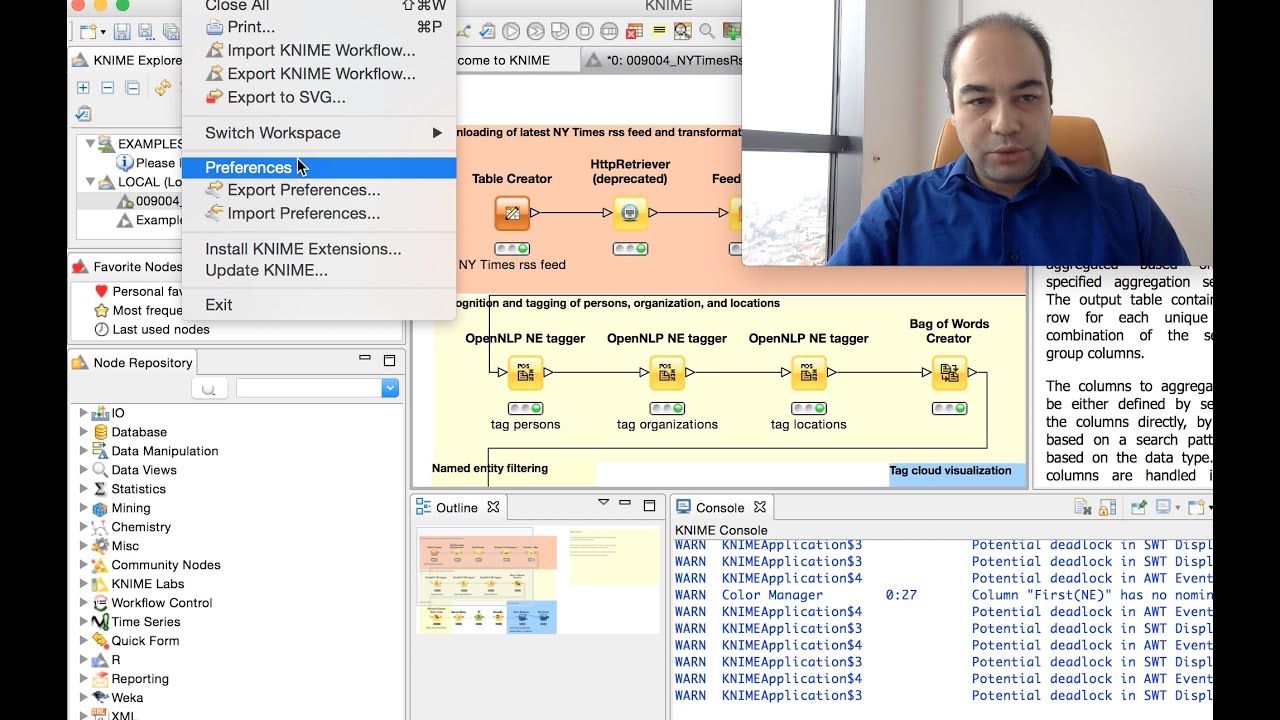Select the Reporting repository item
Screen dimensions: 1280x720
point(139,679)
